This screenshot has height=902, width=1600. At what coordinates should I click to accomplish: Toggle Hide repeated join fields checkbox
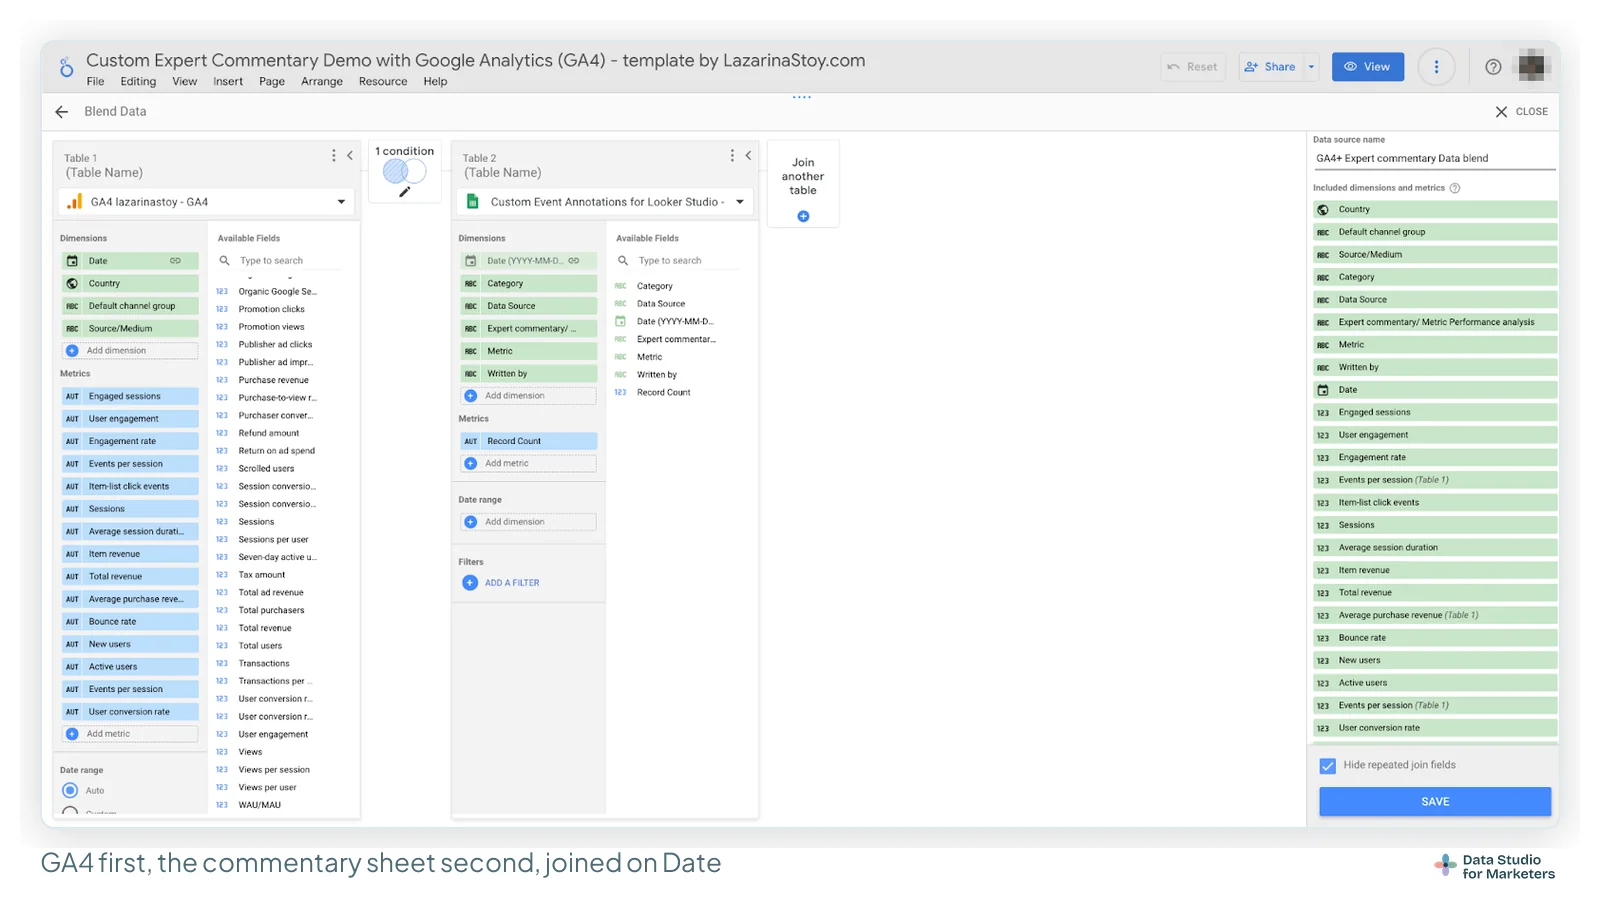coord(1328,766)
